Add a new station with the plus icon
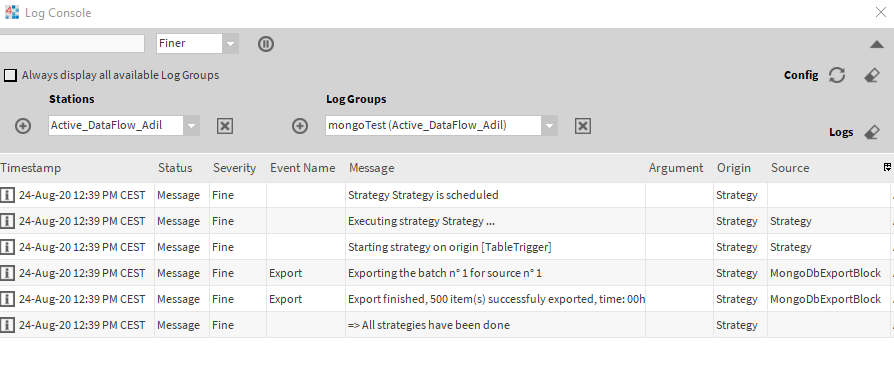 [23, 126]
